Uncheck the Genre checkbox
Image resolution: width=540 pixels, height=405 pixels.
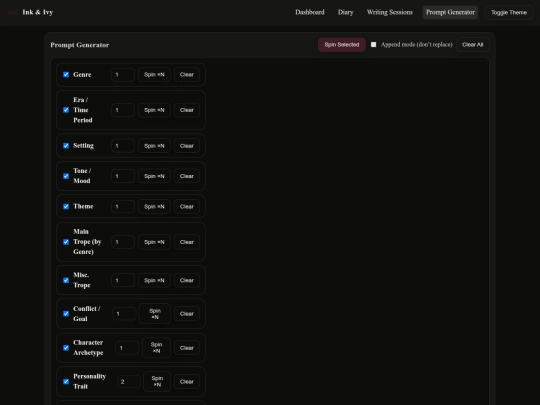66,75
